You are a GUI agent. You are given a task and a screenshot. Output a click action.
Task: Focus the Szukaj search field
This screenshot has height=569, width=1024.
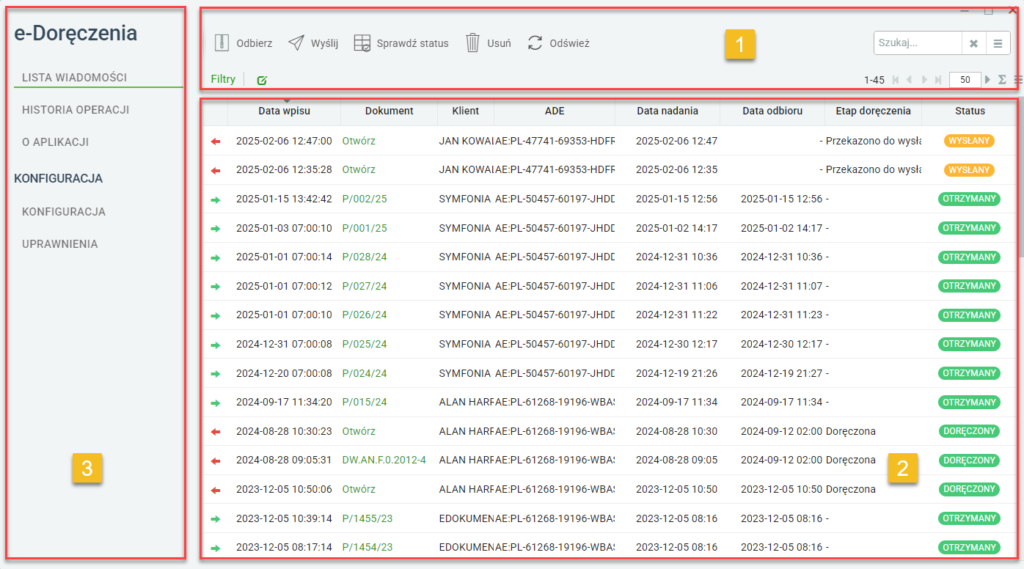[x=918, y=43]
